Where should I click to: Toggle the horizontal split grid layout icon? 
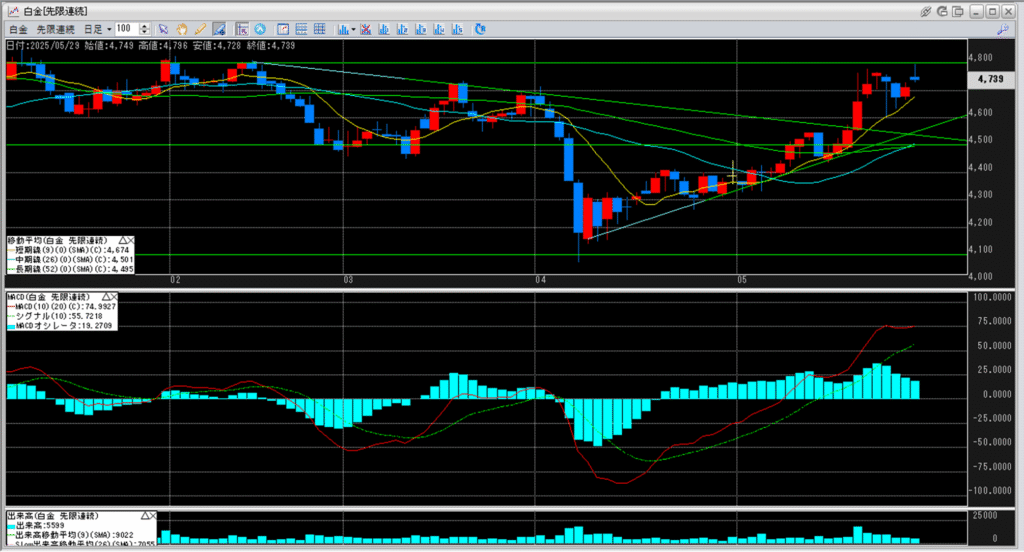(x=301, y=29)
